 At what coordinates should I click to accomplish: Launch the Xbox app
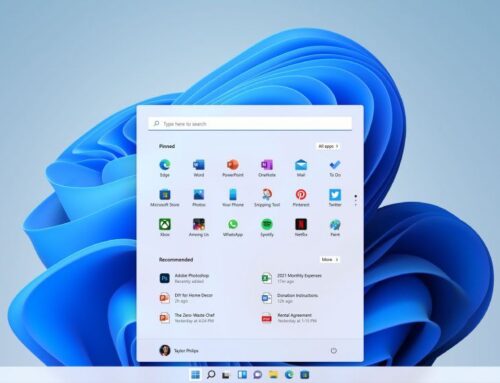[165, 228]
